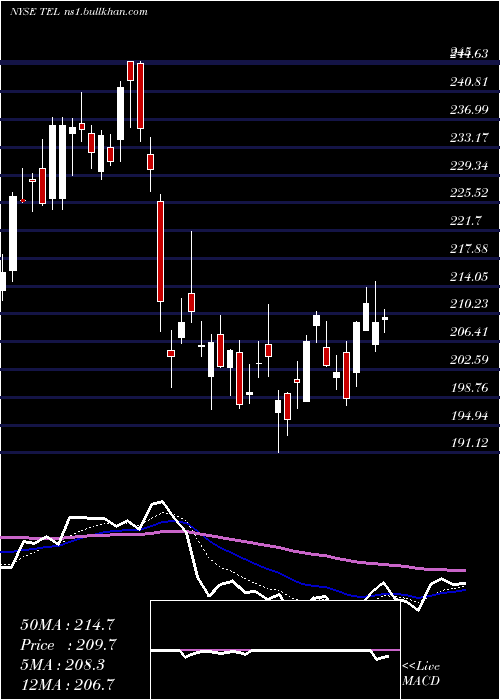Viewport: 500px width, 700px height.
Task: Select the 202.59 price axis label
Action: [x=469, y=359]
